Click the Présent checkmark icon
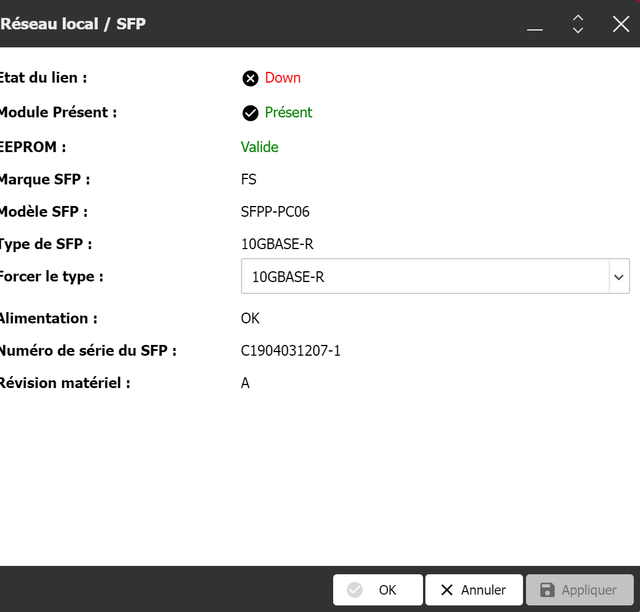The height and width of the screenshot is (612, 640). click(250, 113)
